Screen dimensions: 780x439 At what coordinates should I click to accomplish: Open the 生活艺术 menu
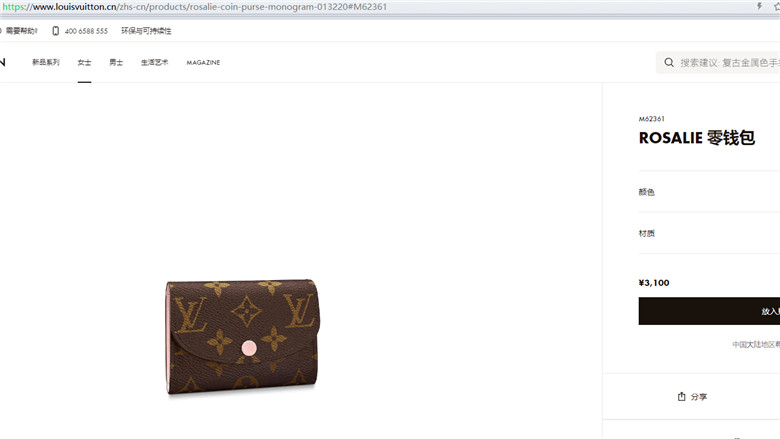(x=154, y=62)
